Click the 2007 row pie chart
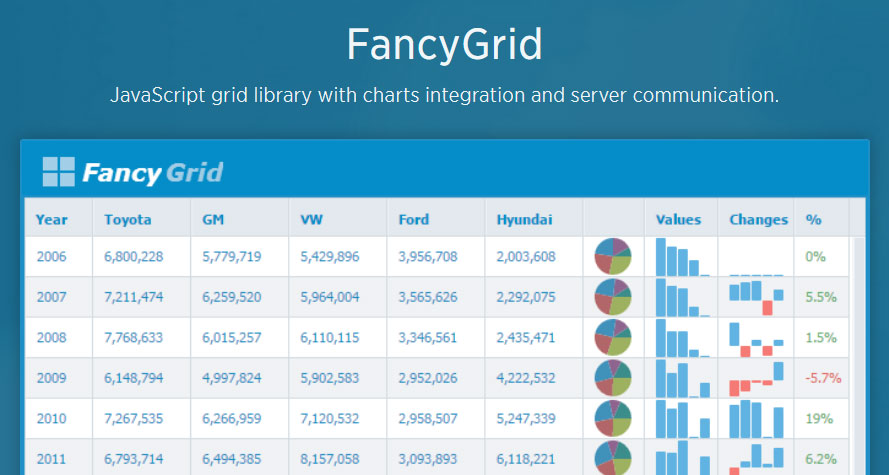Image resolution: width=889 pixels, height=475 pixels. click(613, 297)
